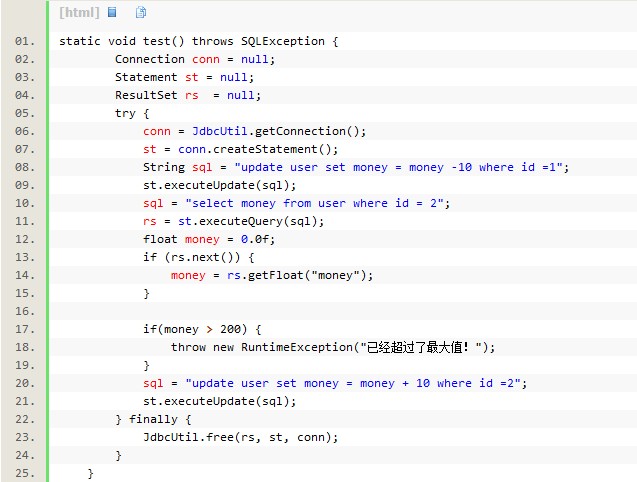Click the 'st.executeUpdate(sql);' on line 09
The height and width of the screenshot is (482, 637).
219,185
